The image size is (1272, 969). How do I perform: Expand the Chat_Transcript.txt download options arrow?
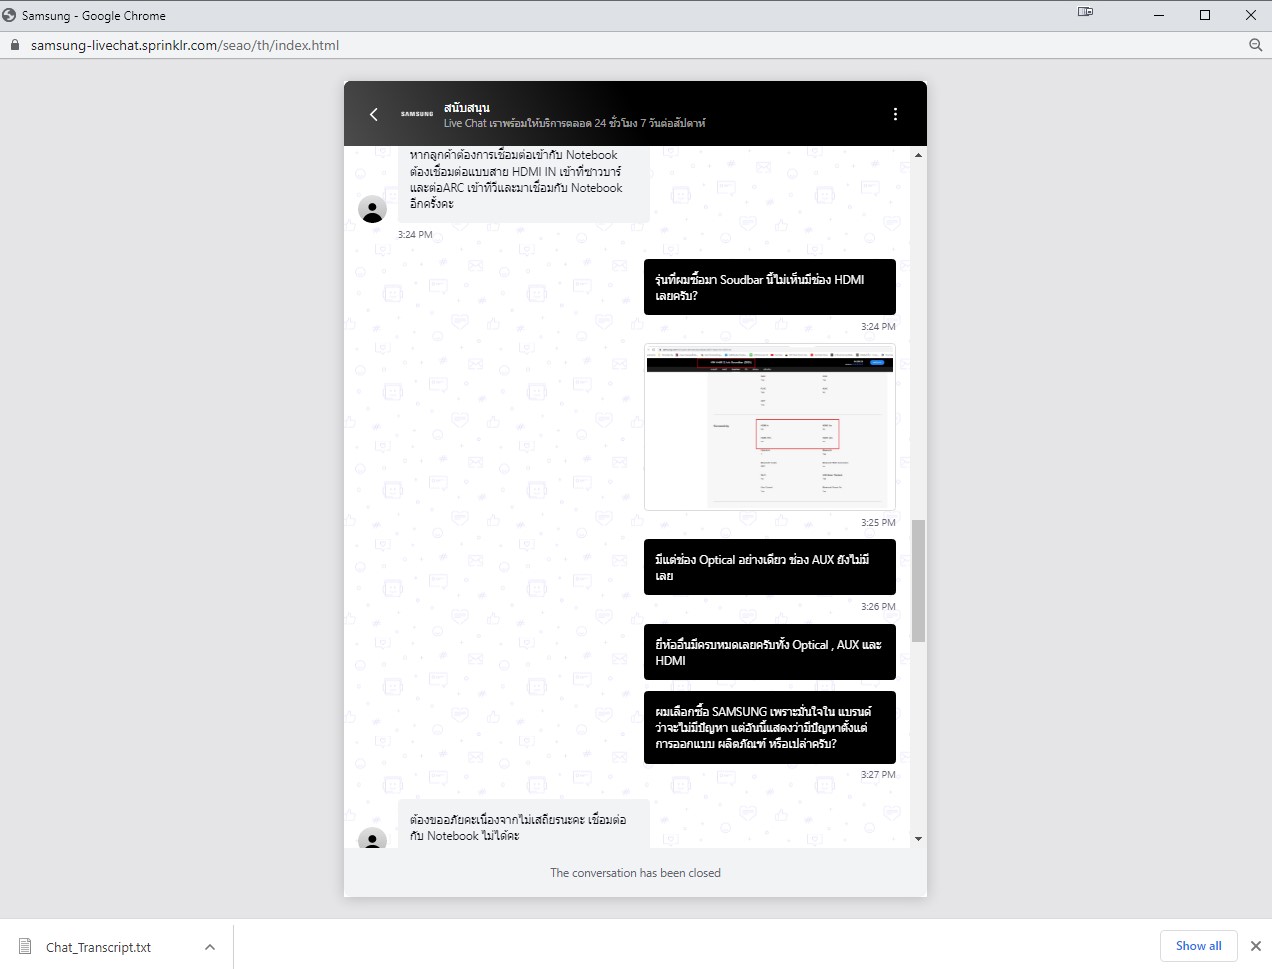210,947
